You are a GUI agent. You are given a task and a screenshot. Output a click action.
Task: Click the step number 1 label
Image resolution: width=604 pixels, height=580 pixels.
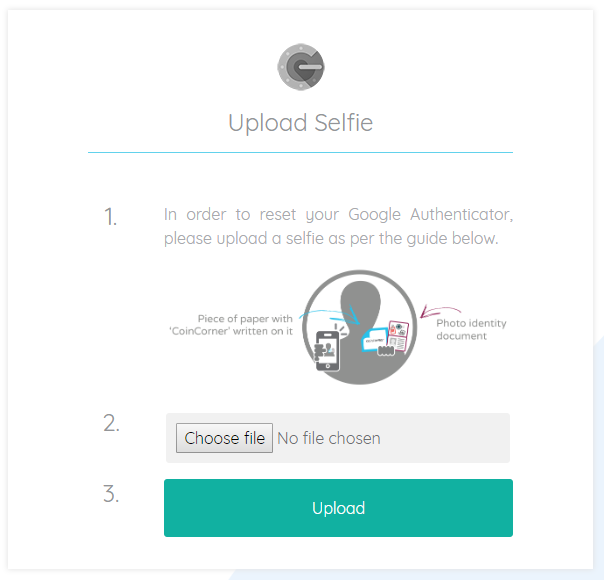pyautogui.click(x=111, y=216)
